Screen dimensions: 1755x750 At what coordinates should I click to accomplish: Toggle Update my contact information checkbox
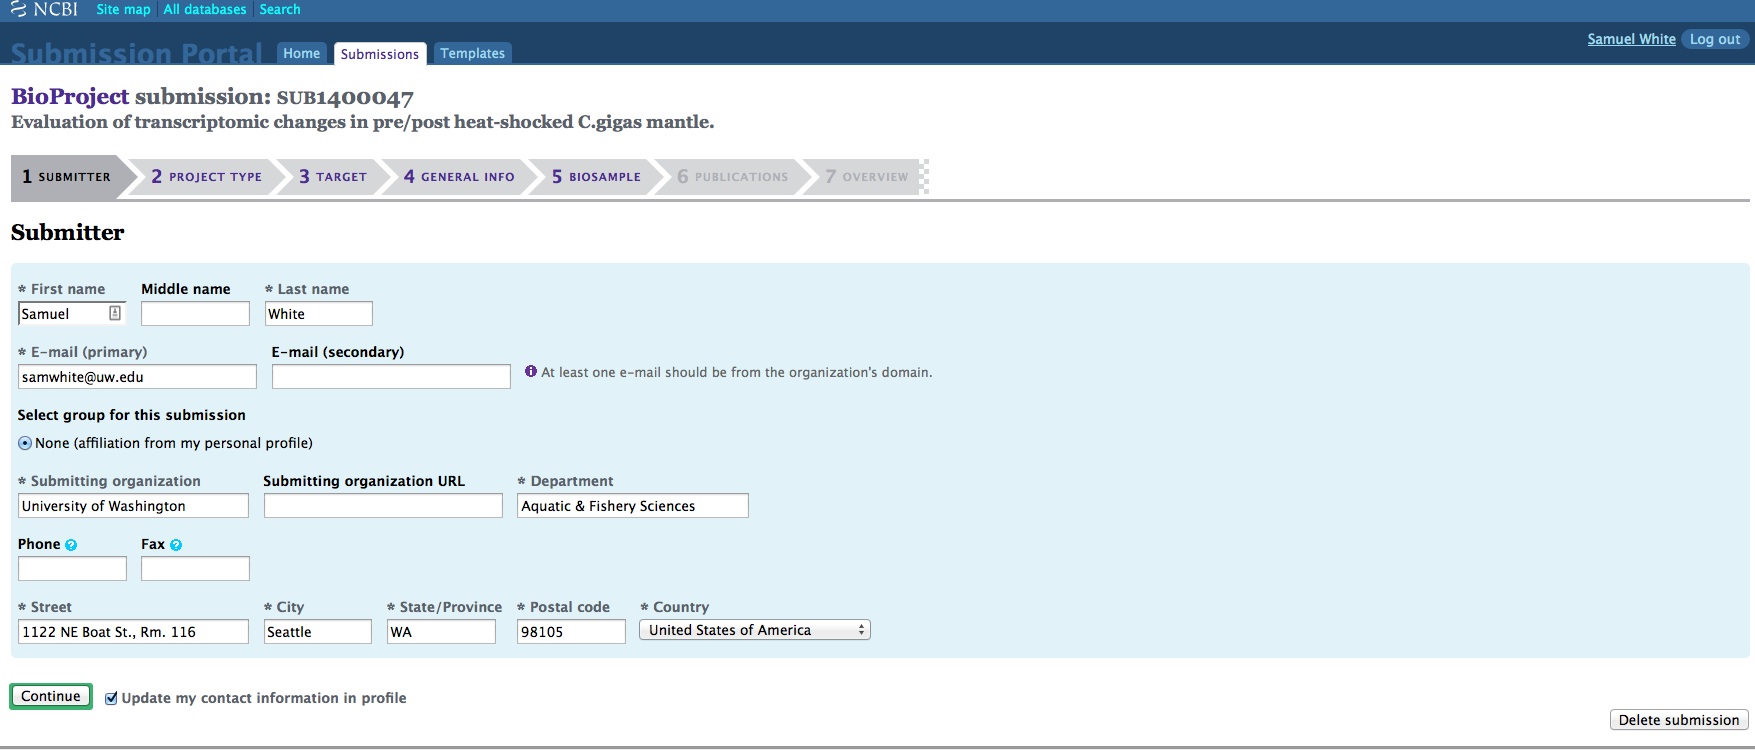111,699
